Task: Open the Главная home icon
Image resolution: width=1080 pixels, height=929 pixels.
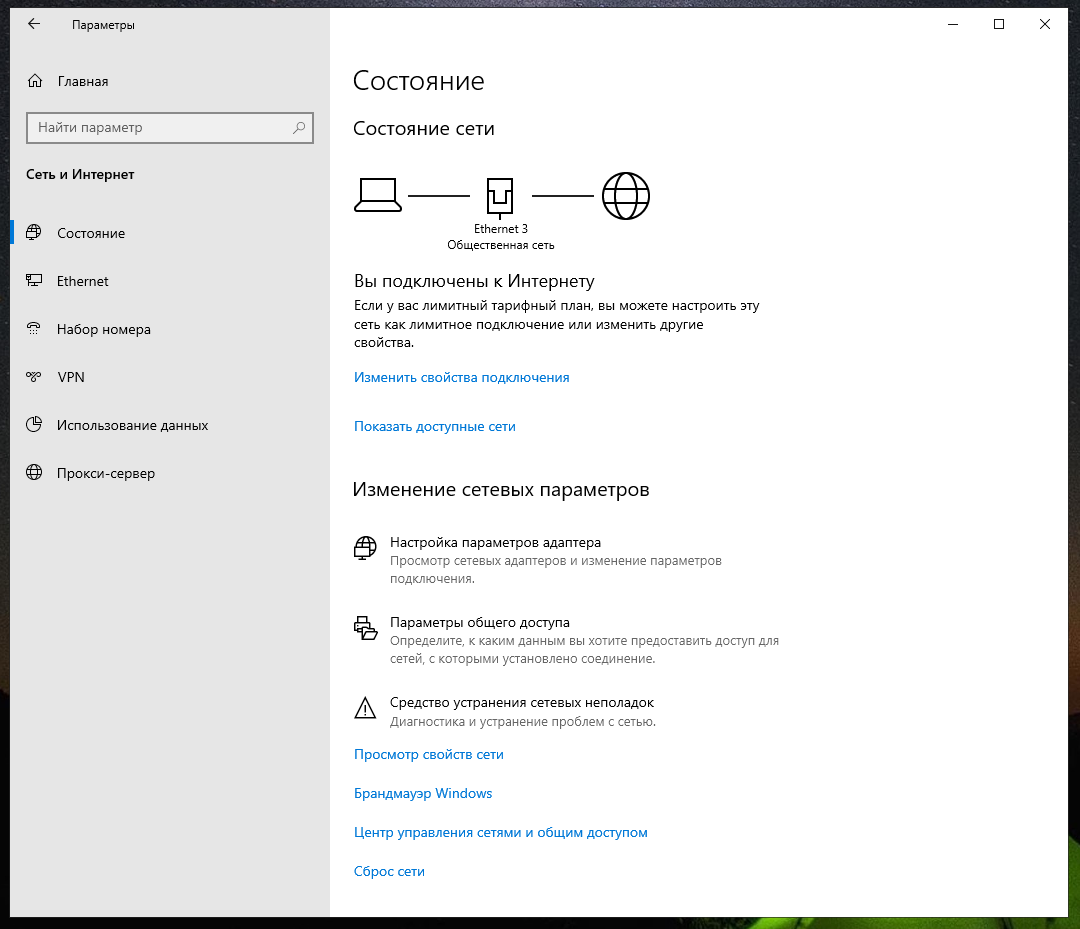Action: [34, 81]
